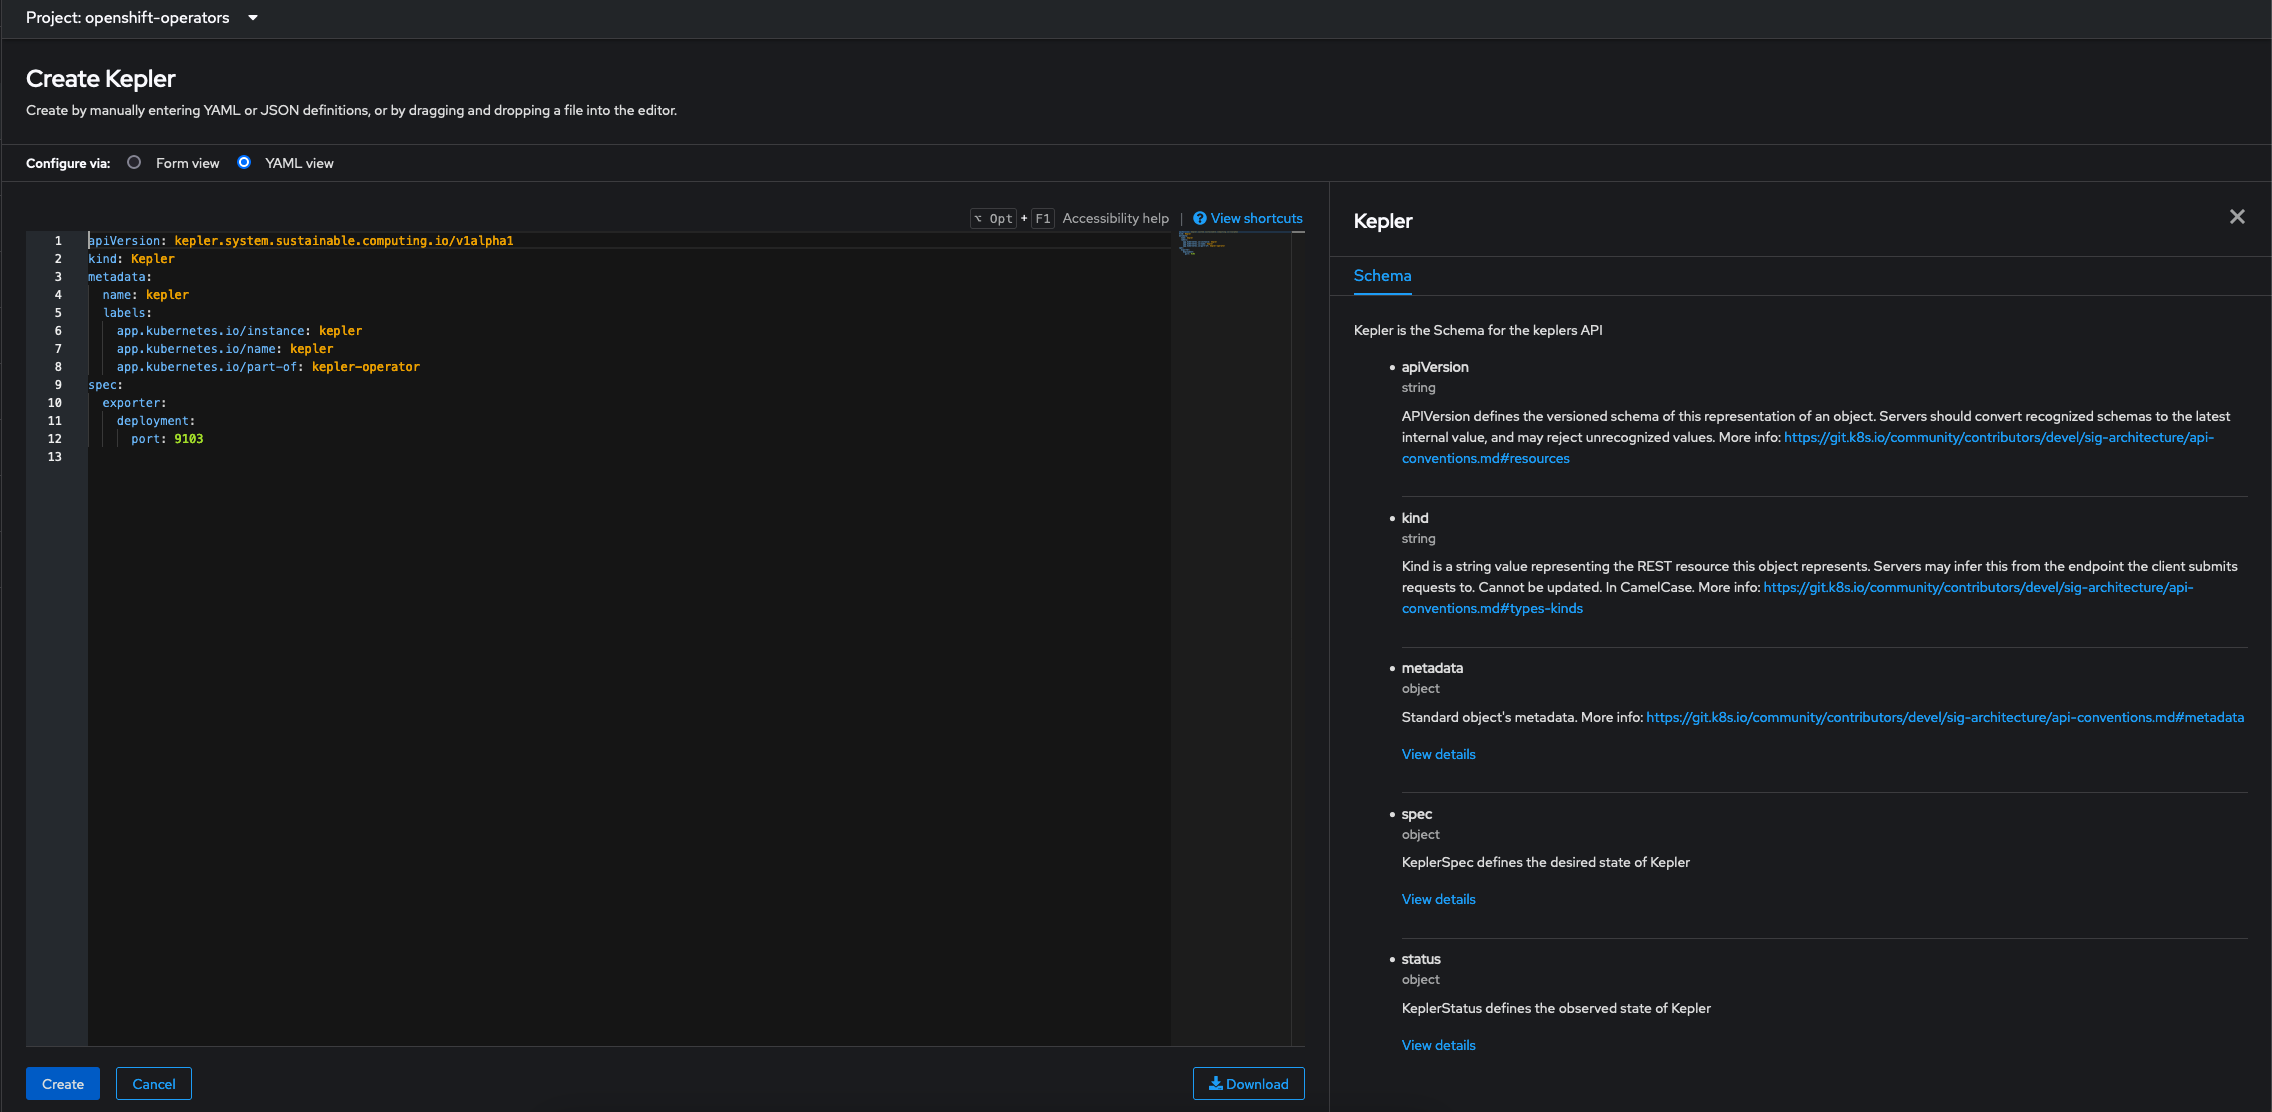Click the Cancel button
2272x1112 pixels.
point(154,1082)
